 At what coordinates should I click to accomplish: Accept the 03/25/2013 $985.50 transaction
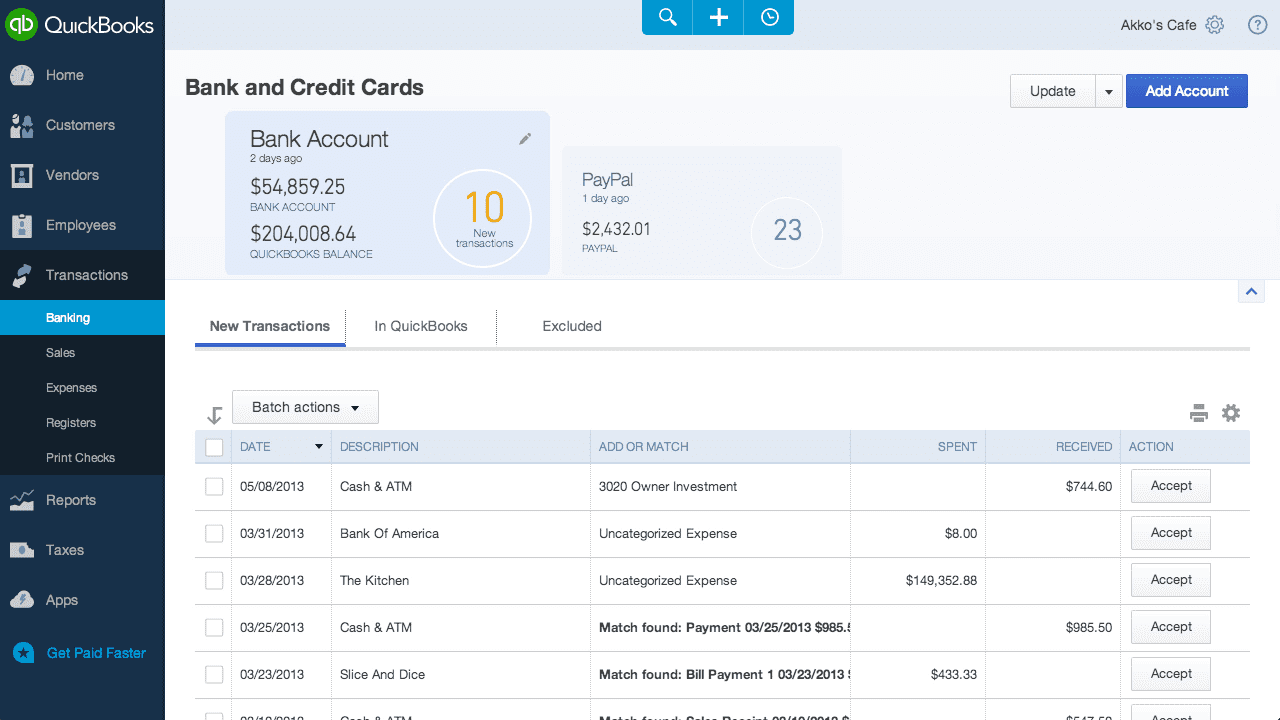pos(1171,627)
